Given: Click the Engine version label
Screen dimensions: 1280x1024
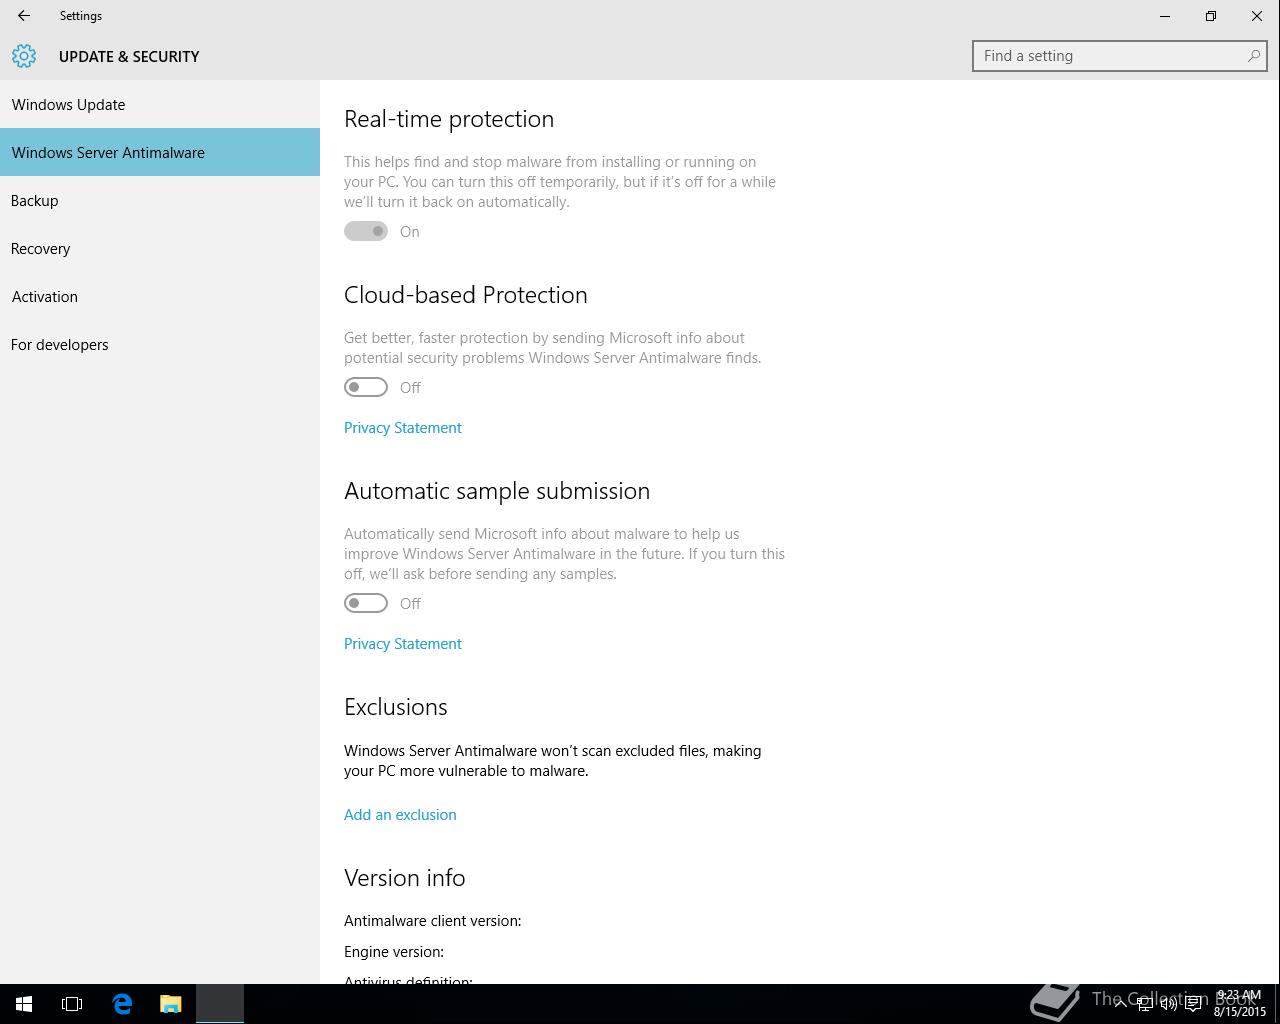Looking at the screenshot, I should click(394, 952).
